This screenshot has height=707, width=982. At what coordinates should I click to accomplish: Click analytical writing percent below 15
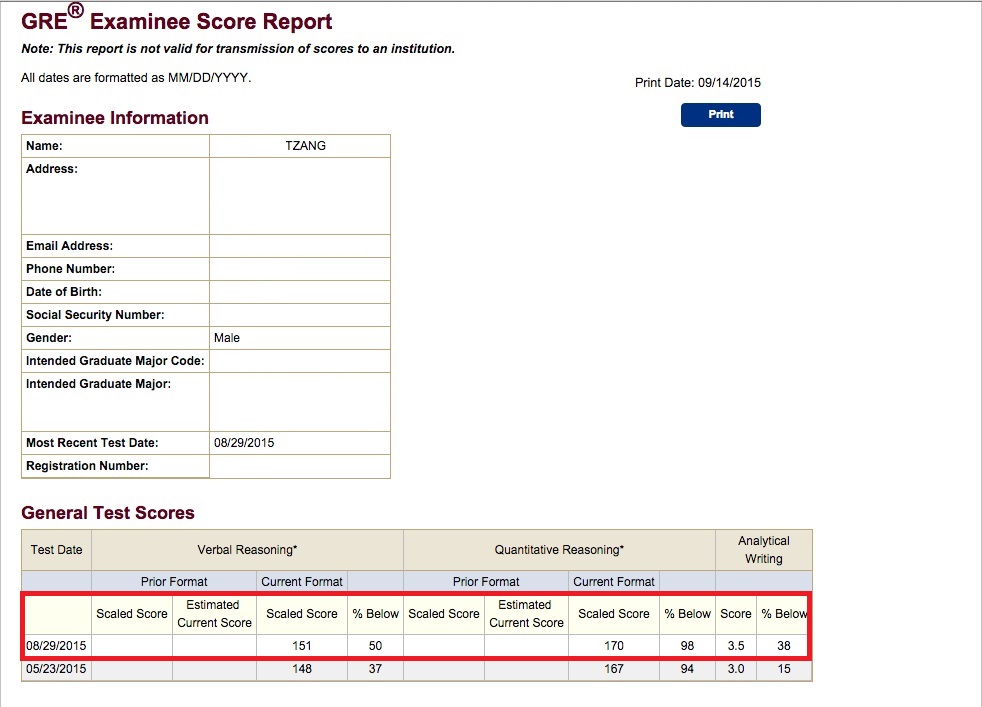(x=784, y=669)
